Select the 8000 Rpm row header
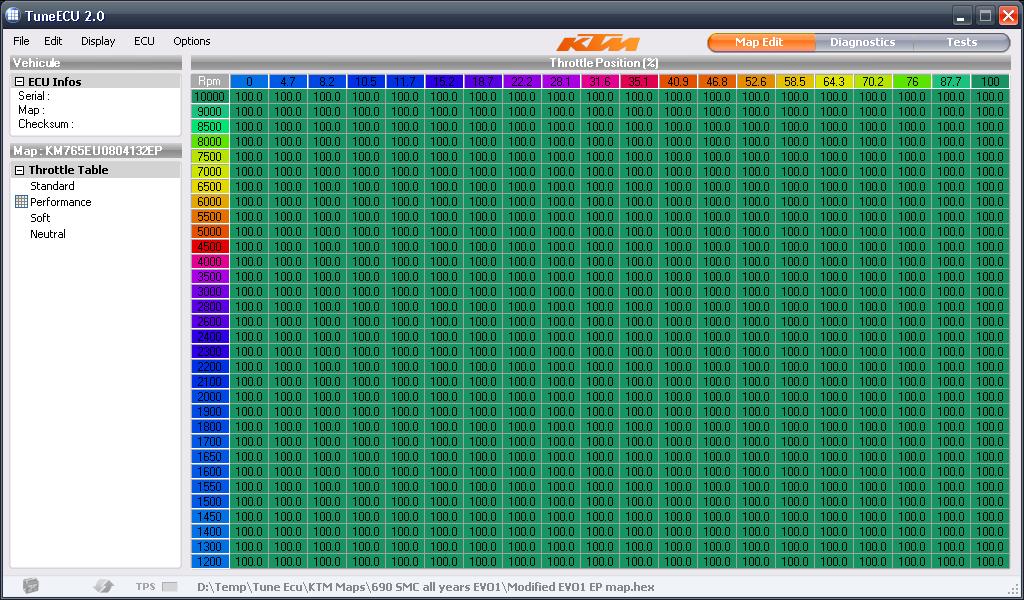 210,142
